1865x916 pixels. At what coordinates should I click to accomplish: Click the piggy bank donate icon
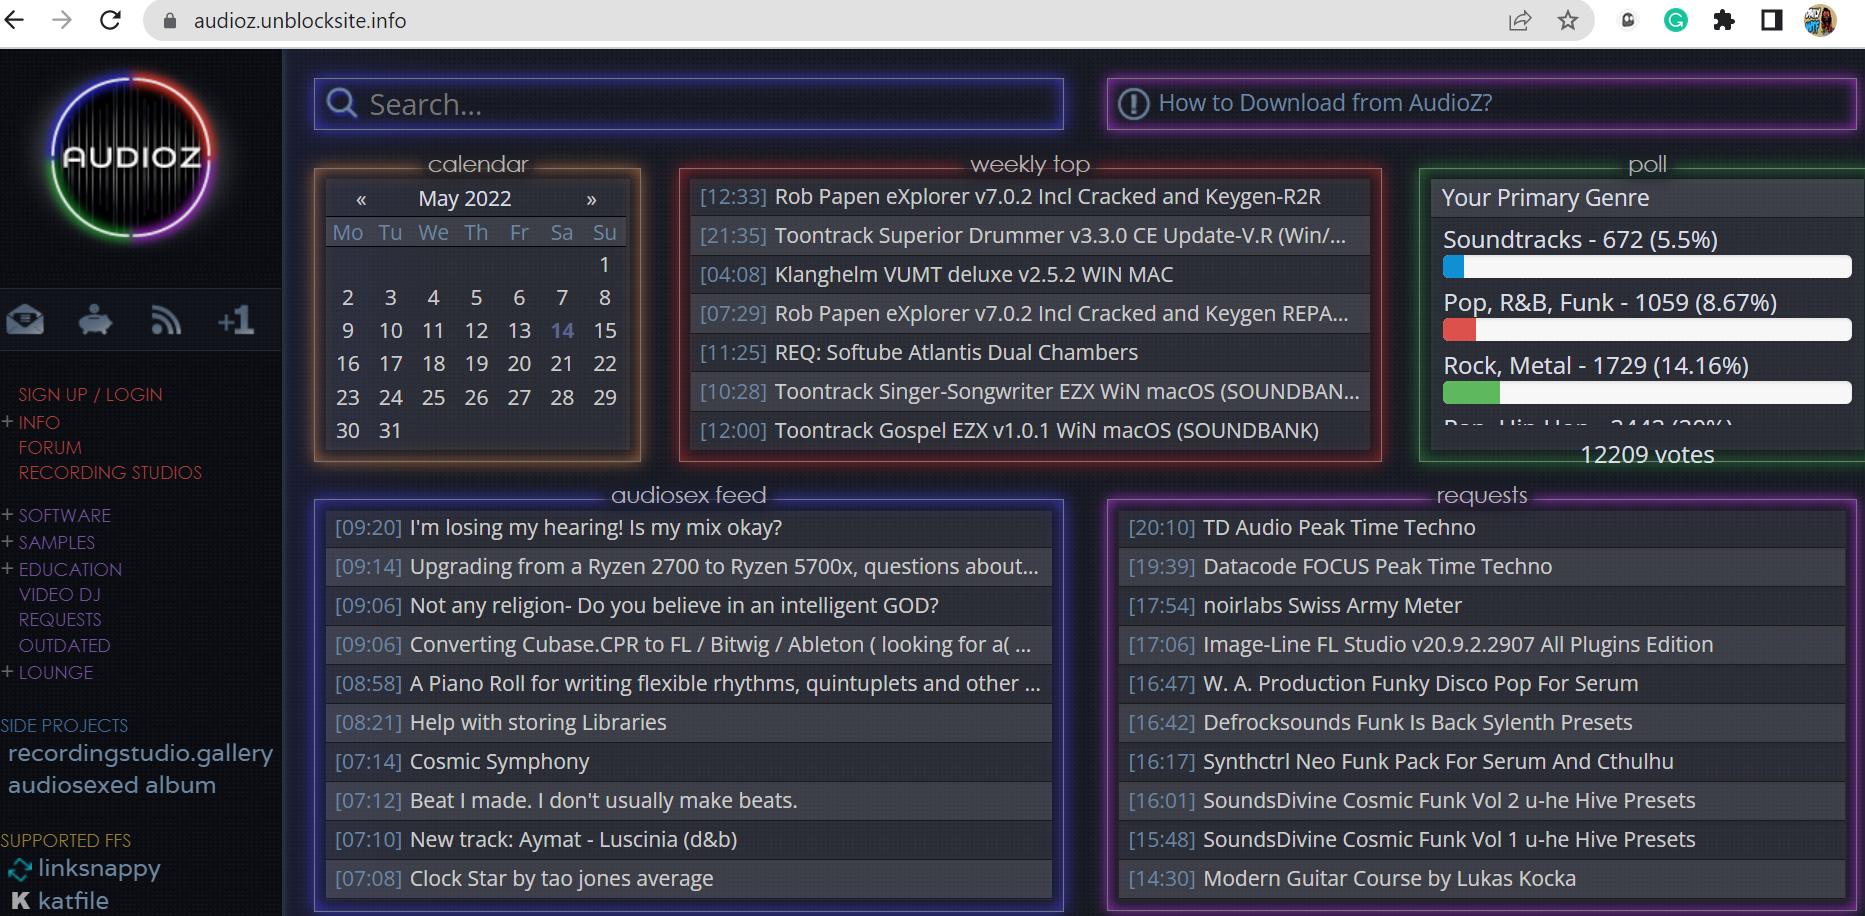pos(95,320)
